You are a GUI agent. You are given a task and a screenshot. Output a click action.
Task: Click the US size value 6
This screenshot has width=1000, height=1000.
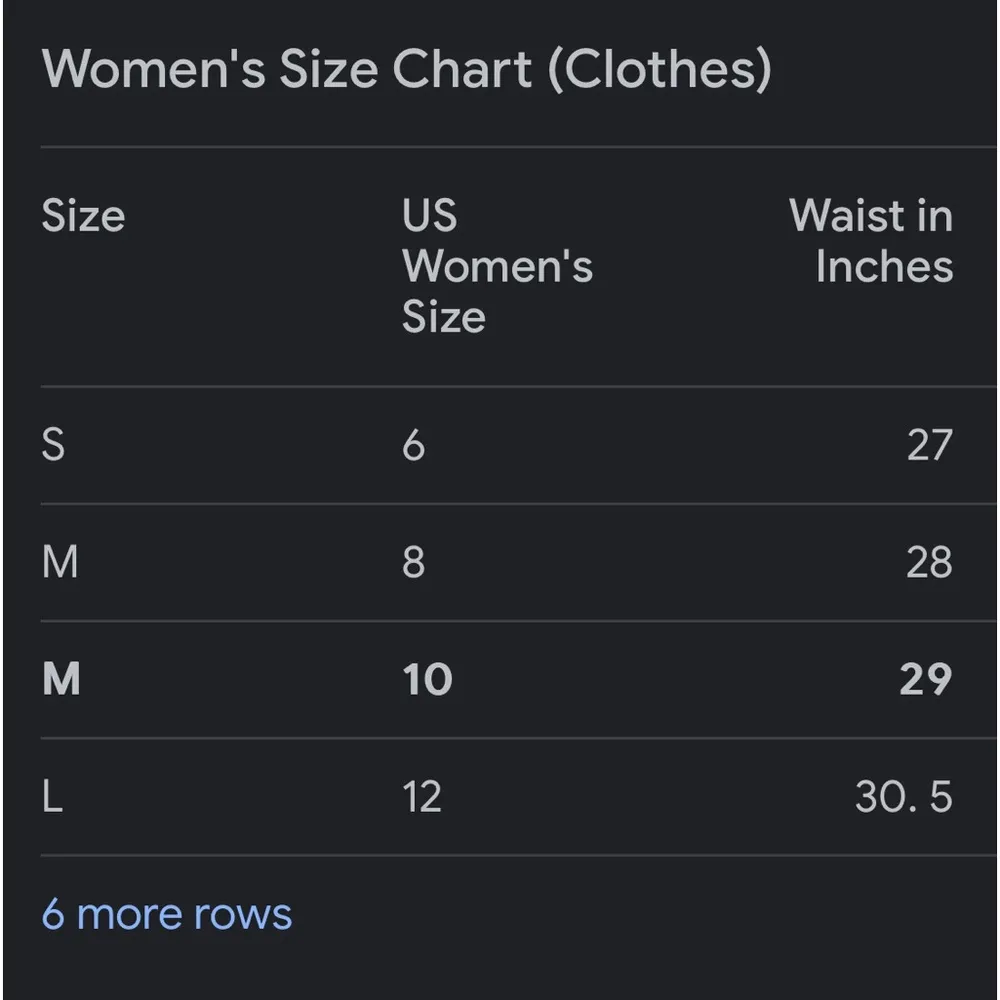tap(411, 446)
